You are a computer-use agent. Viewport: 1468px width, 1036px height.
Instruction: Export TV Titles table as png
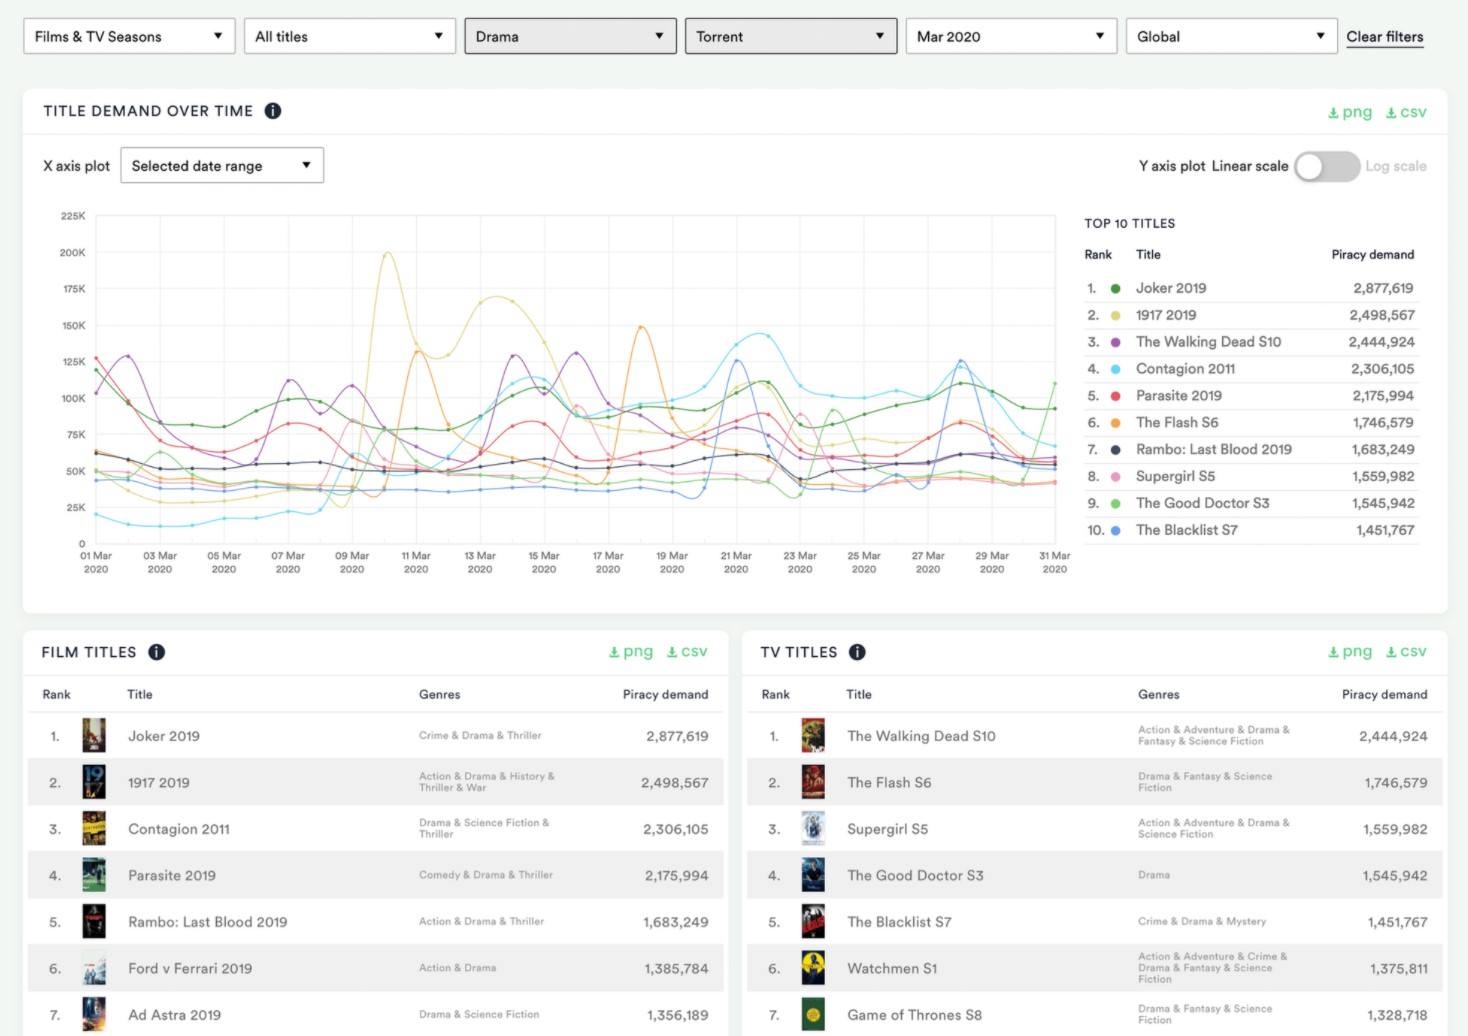coord(1350,652)
